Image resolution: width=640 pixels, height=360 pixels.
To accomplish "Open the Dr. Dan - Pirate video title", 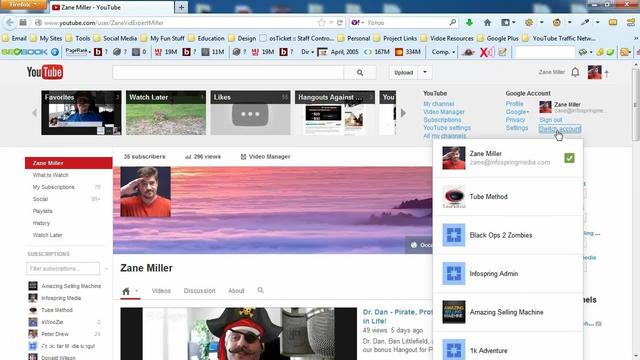I will (397, 316).
